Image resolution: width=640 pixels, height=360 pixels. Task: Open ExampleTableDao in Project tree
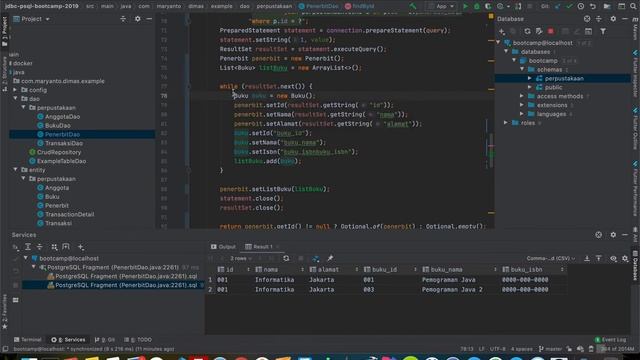point(61,161)
